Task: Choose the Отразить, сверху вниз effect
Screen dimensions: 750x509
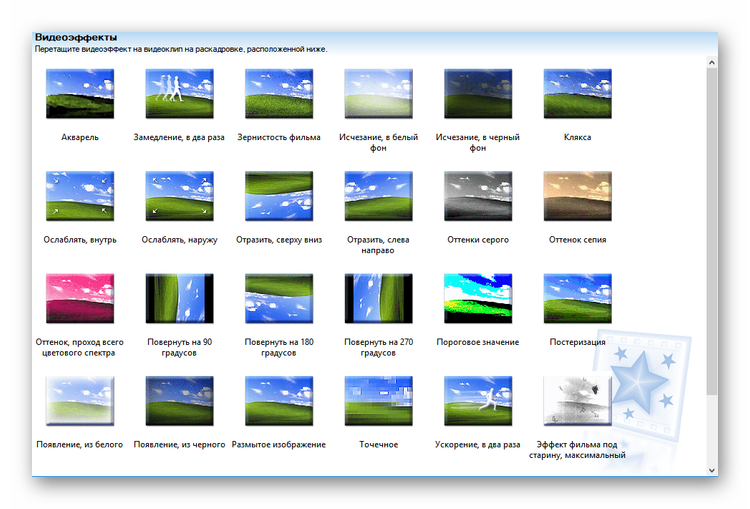Action: pyautogui.click(x=279, y=196)
